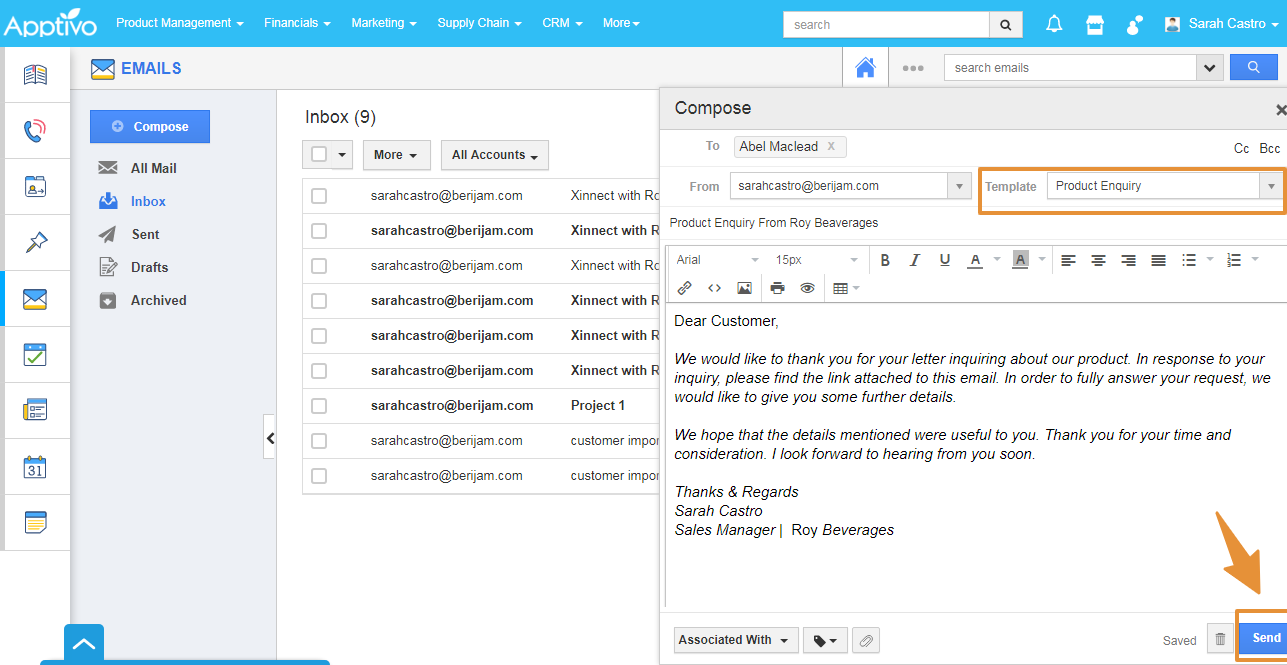
Task: Click the Compose button
Action: tap(149, 126)
